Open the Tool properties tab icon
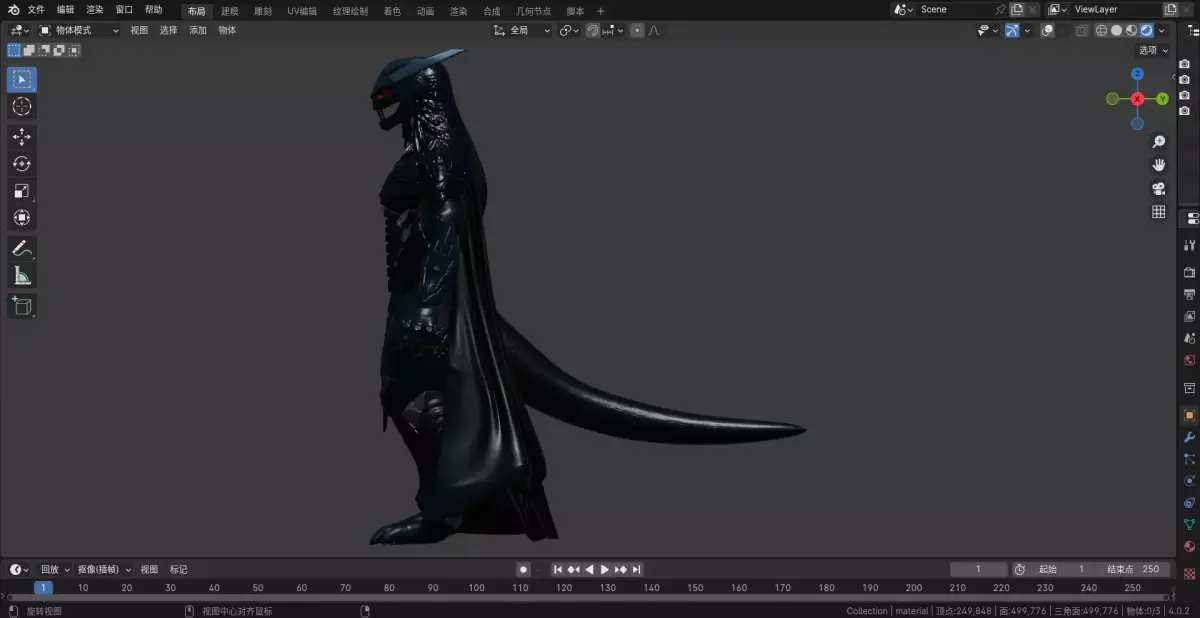The height and width of the screenshot is (618, 1200). 1189,245
